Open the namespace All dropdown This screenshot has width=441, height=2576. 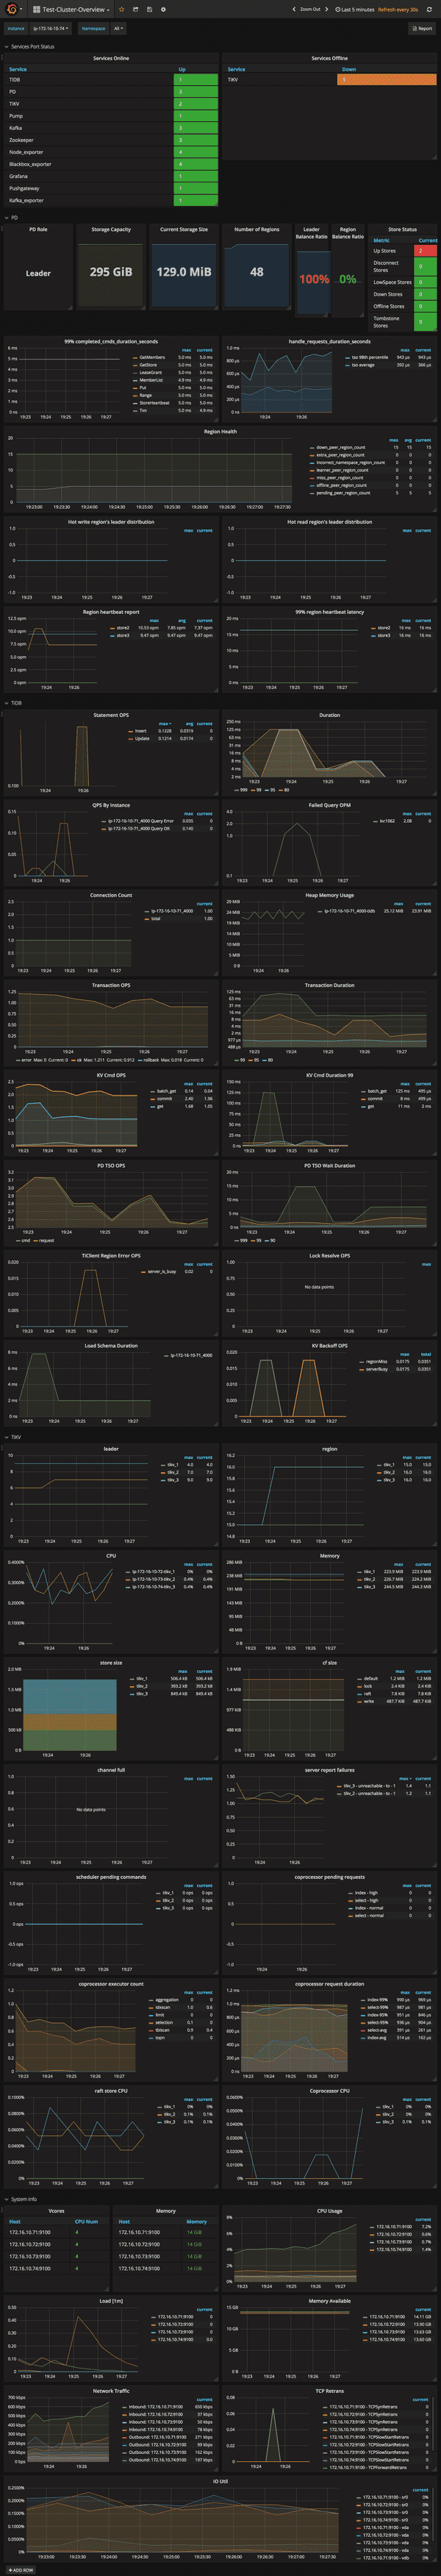click(118, 28)
